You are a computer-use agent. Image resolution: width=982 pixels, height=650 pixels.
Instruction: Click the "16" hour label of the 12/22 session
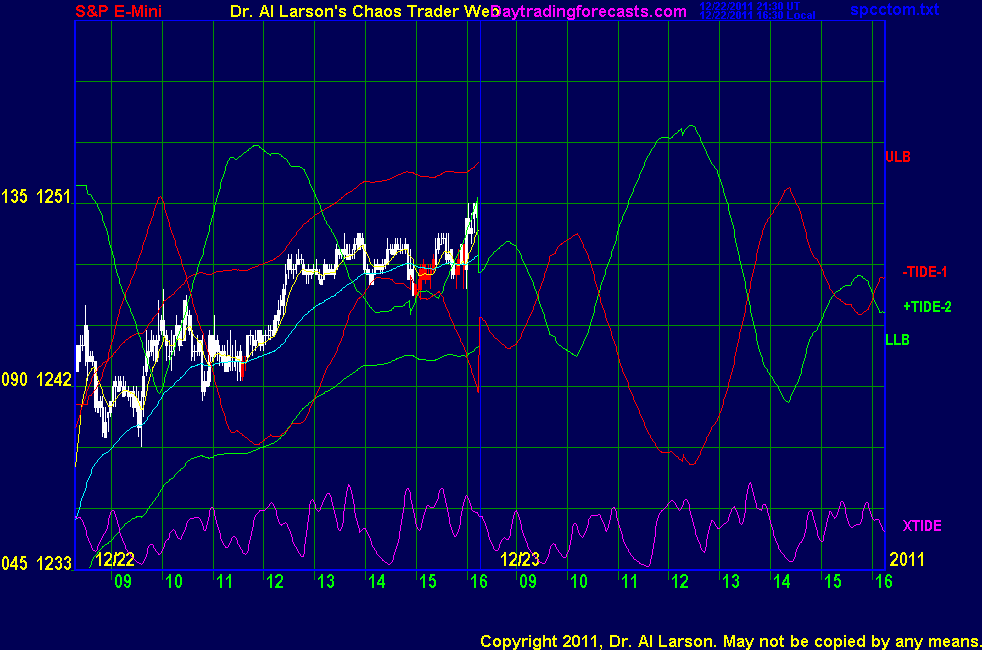(x=478, y=582)
